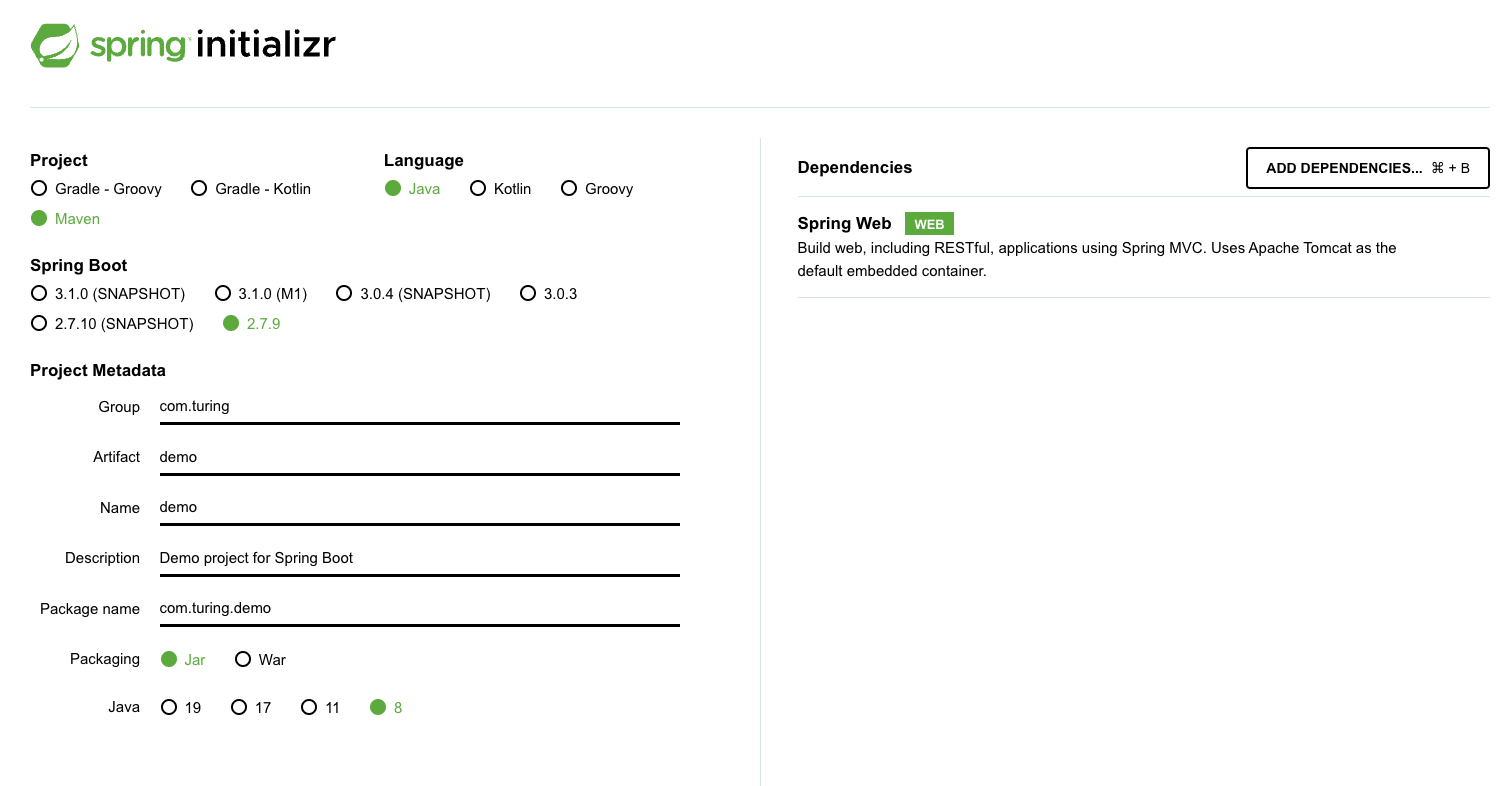The image size is (1507, 786).
Task: Select Spring Boot 2.7.9
Action: click(x=252, y=323)
